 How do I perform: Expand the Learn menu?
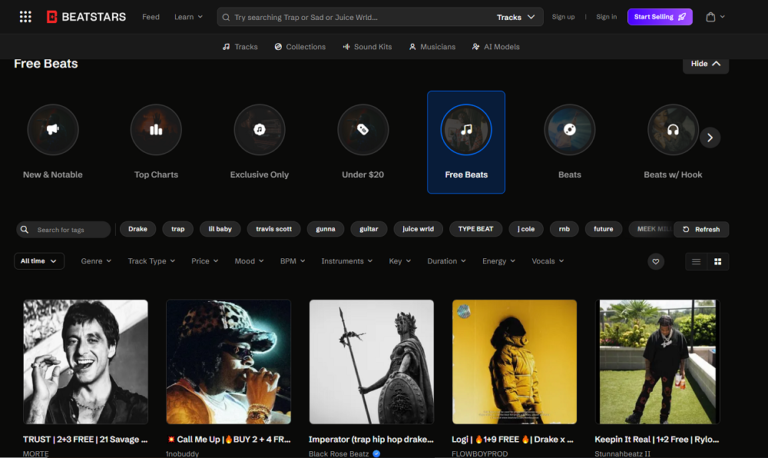189,17
